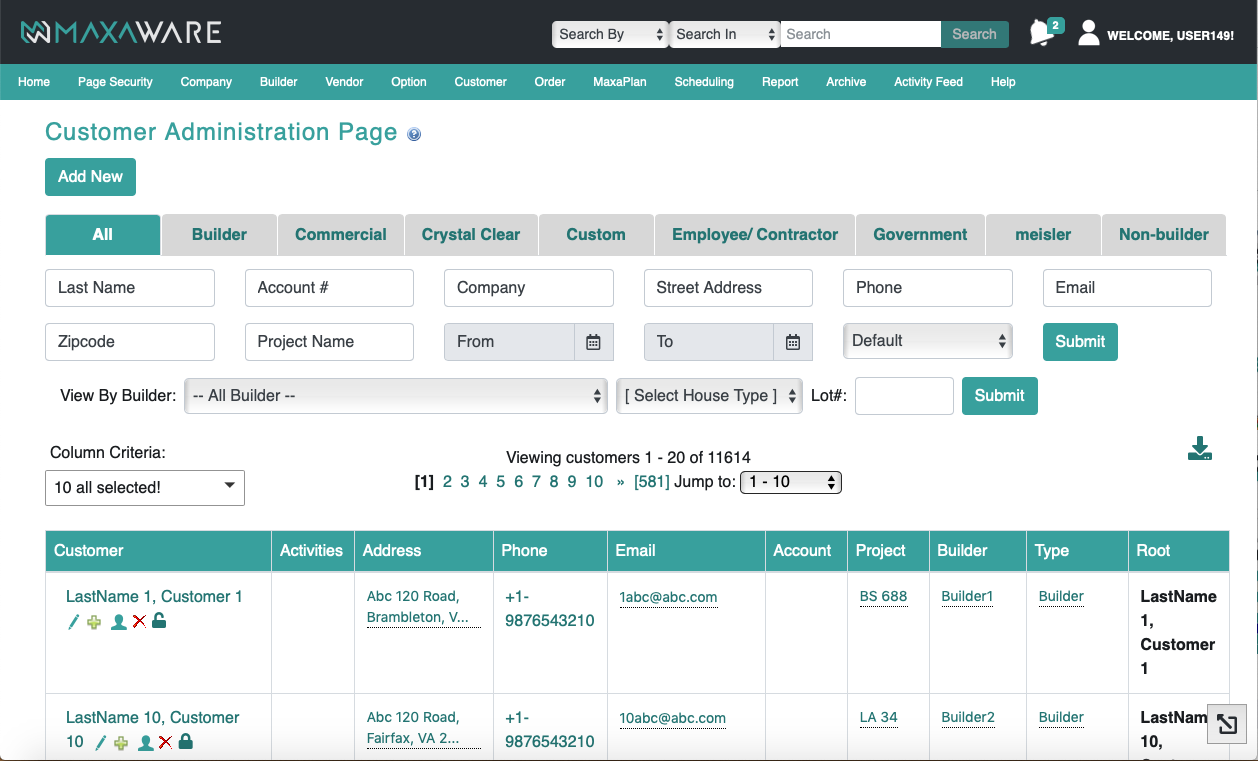Click the person icon for LastName 1
Screen dimensions: 1258x761
pos(119,622)
